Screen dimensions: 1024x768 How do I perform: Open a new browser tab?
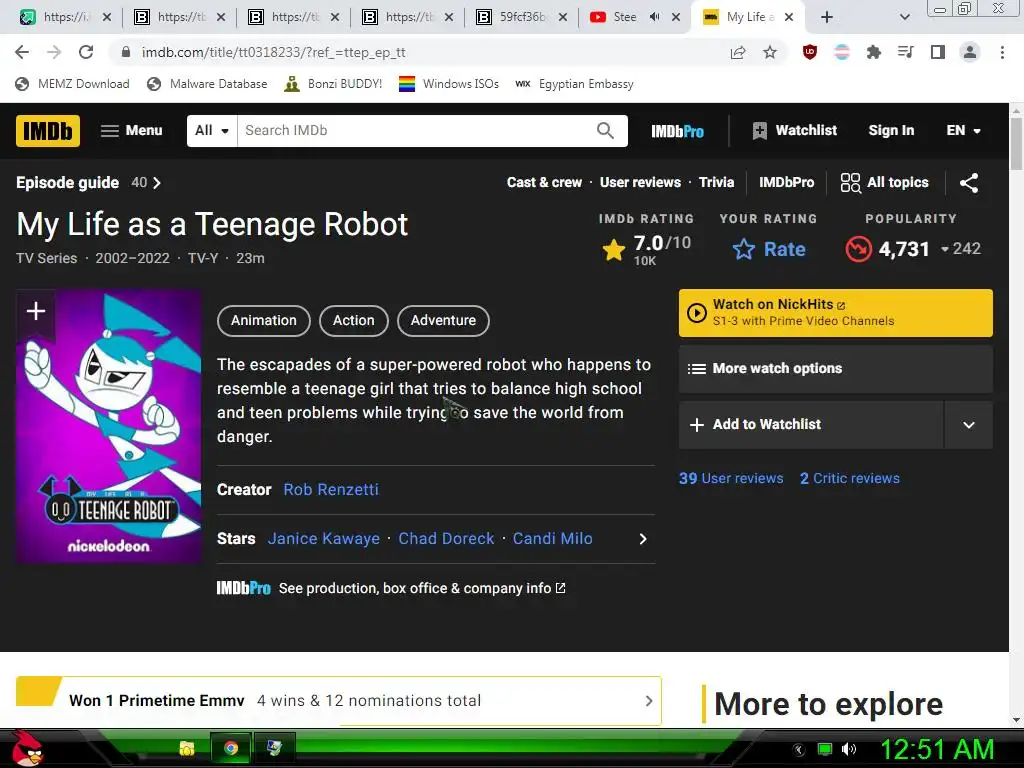827,18
